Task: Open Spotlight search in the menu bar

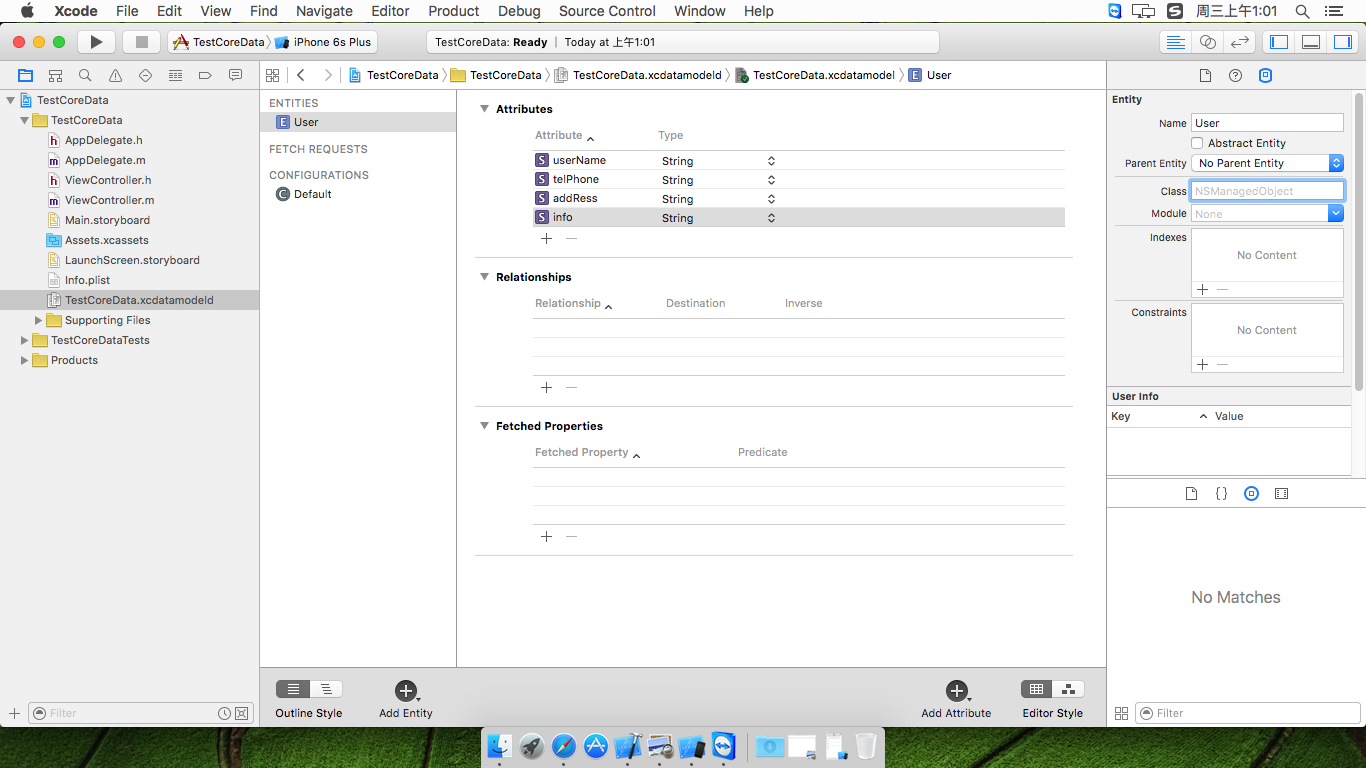Action: click(1302, 11)
